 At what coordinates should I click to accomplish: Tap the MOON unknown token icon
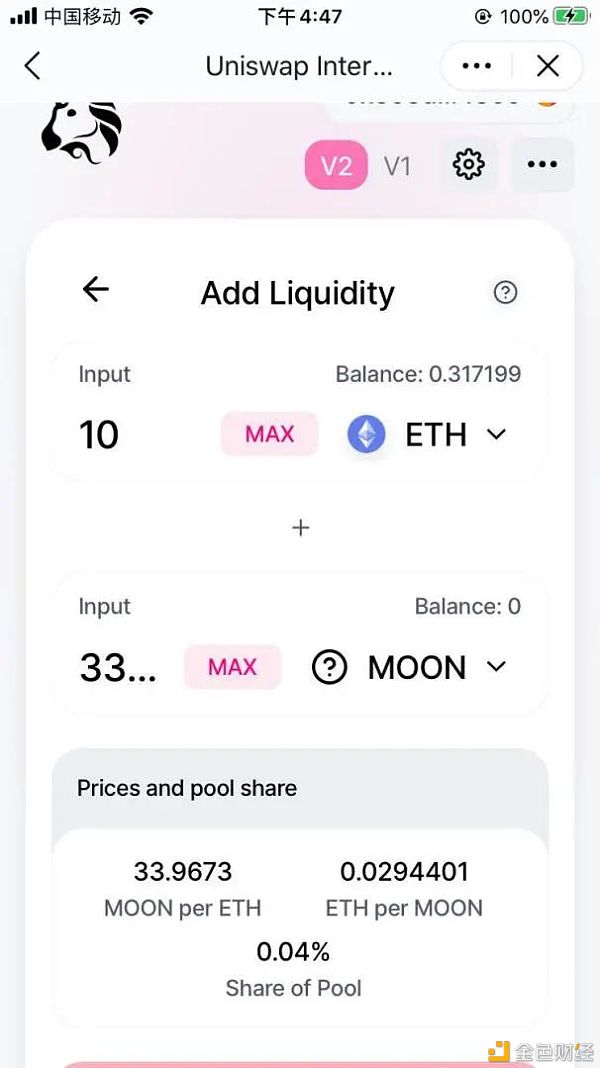coord(330,667)
